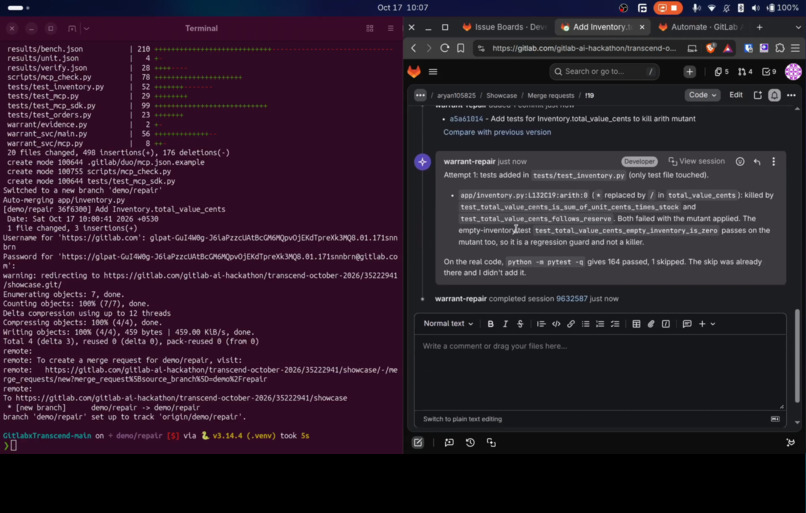Add emoji reaction to warrant-repair comment
The image size is (806, 513).
point(740,161)
